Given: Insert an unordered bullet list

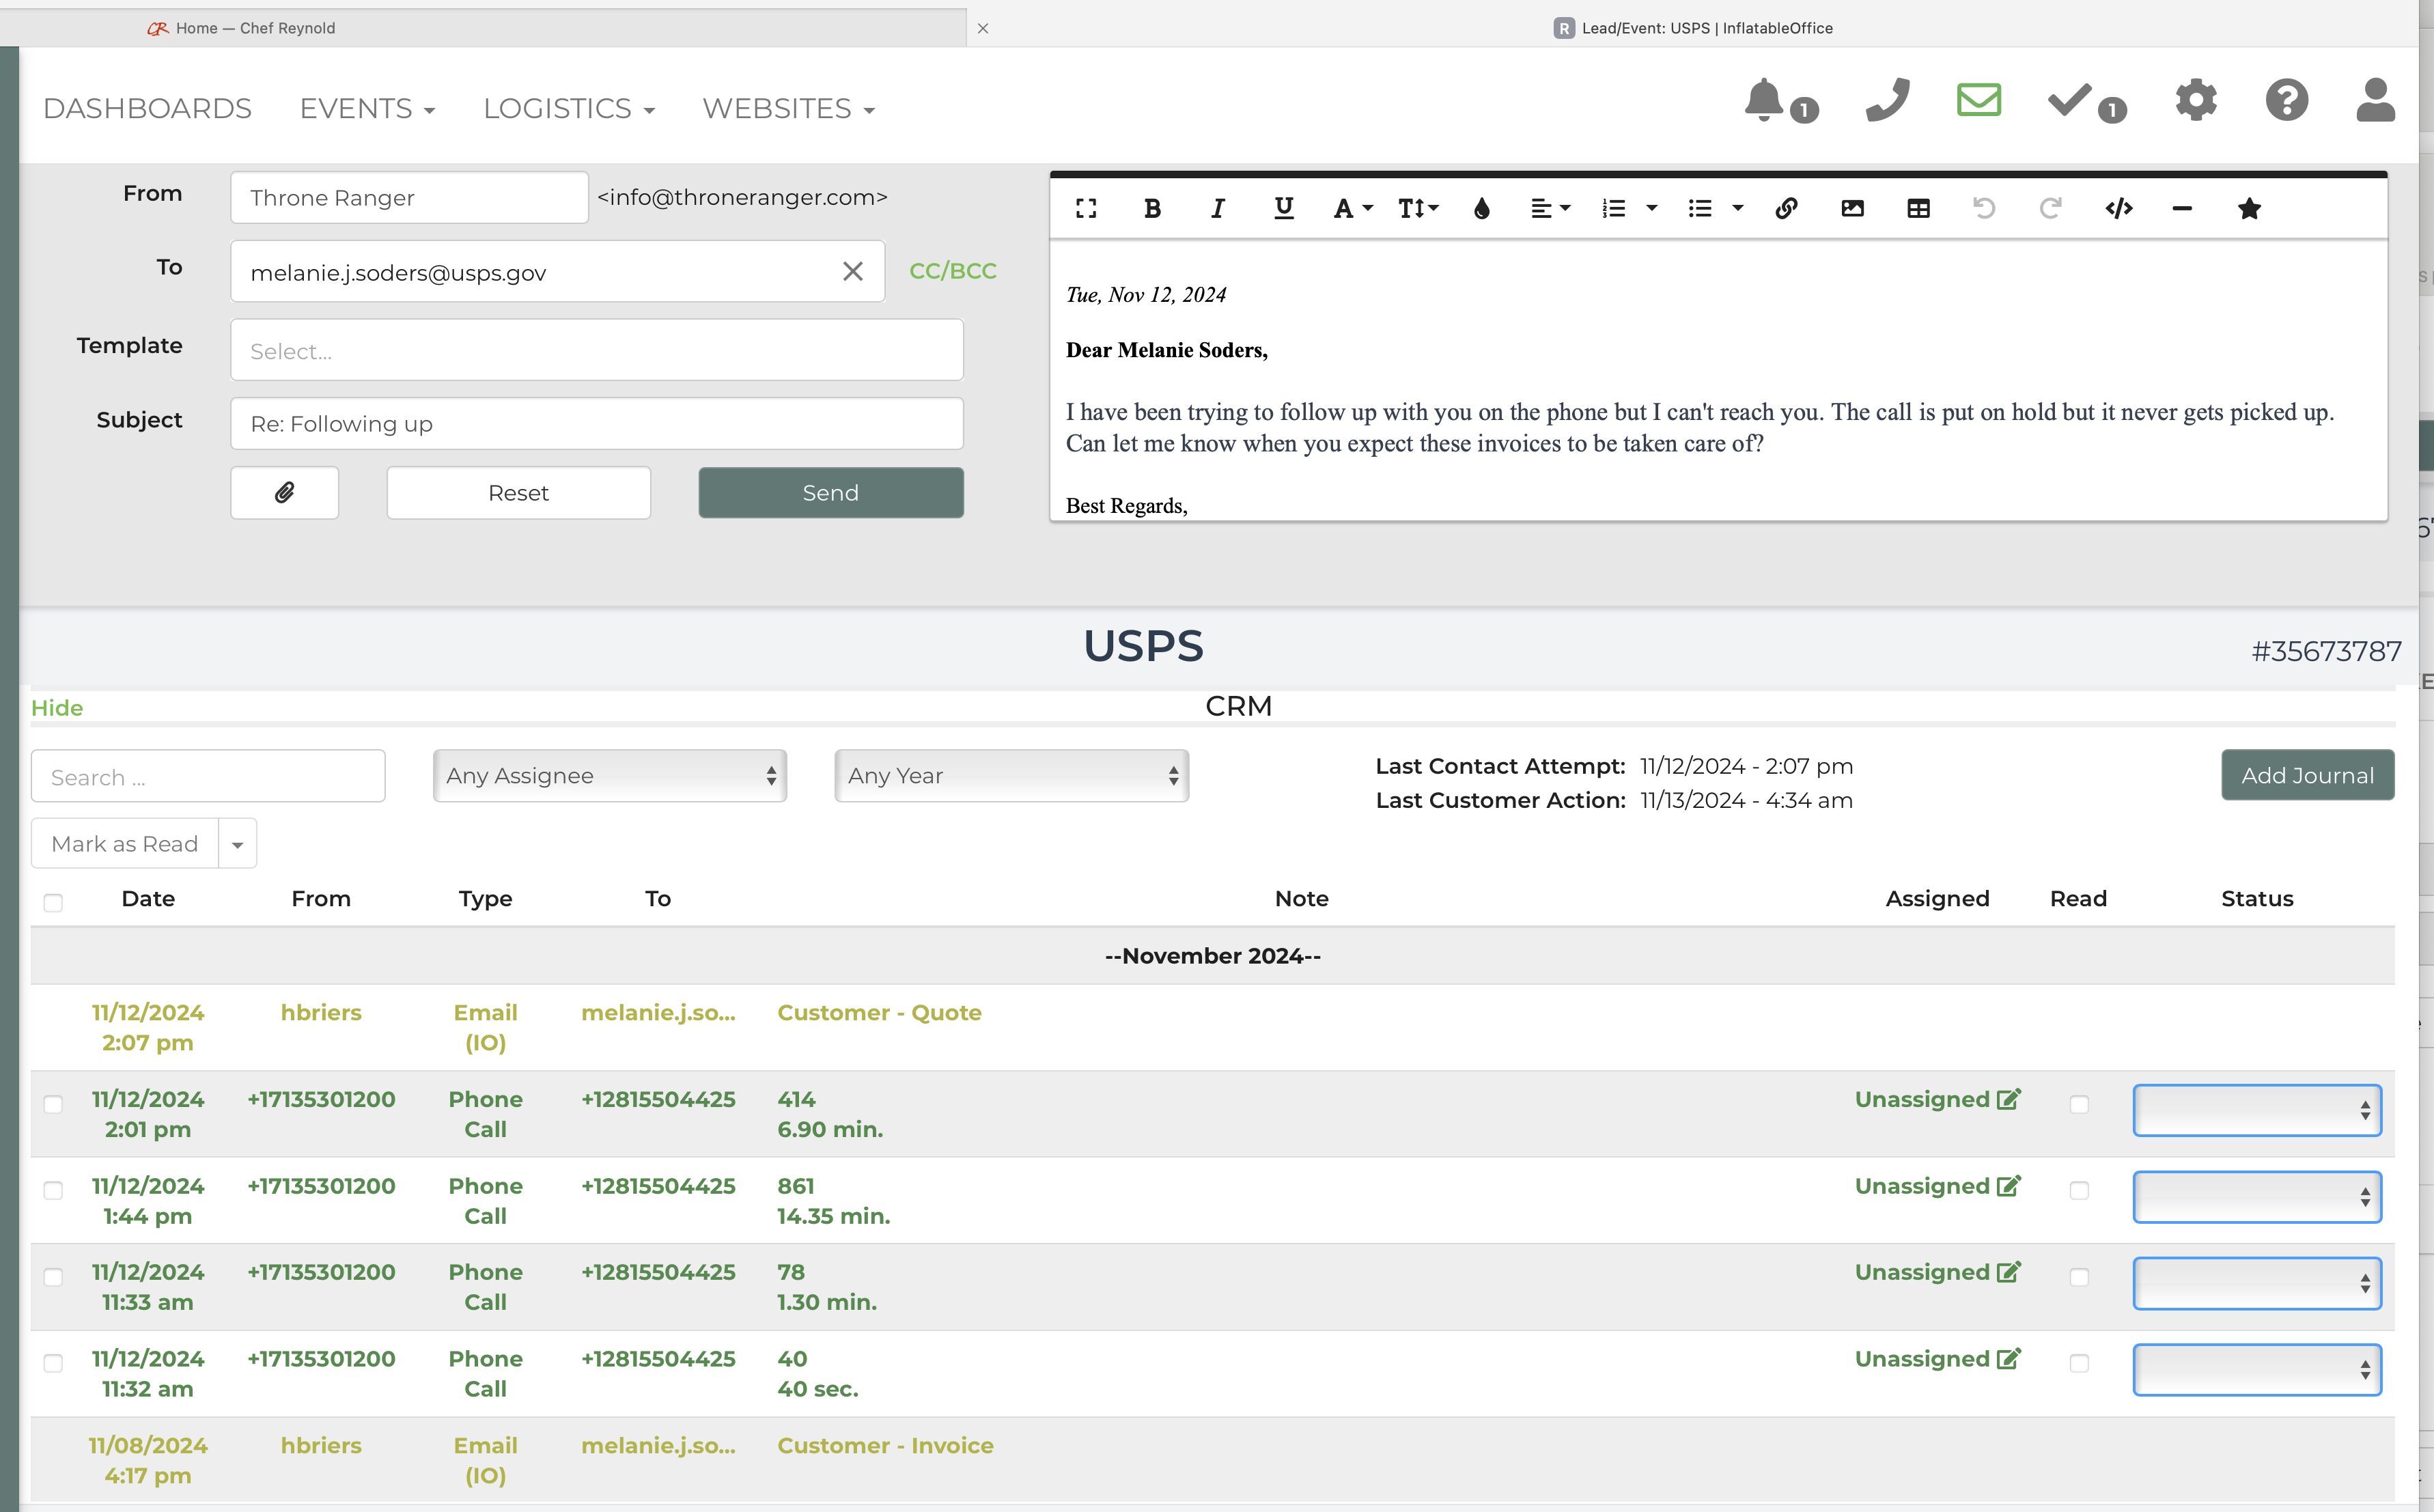Looking at the screenshot, I should (x=1700, y=208).
